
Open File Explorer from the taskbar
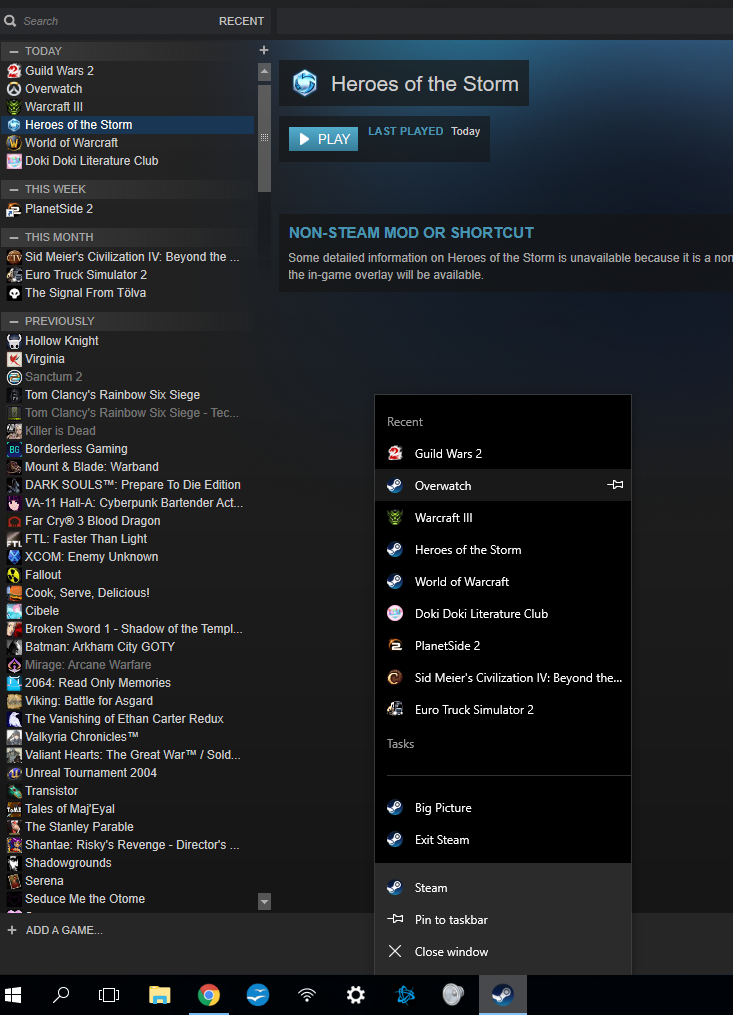pos(159,994)
